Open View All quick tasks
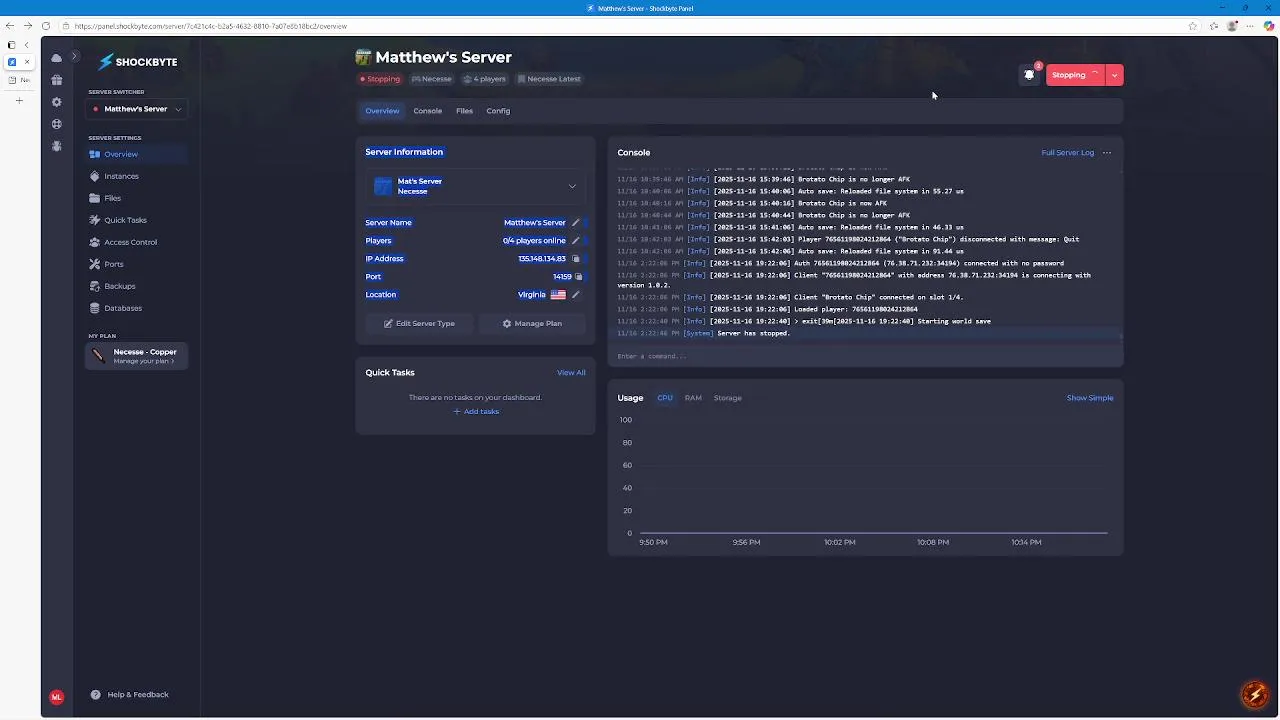 571,373
